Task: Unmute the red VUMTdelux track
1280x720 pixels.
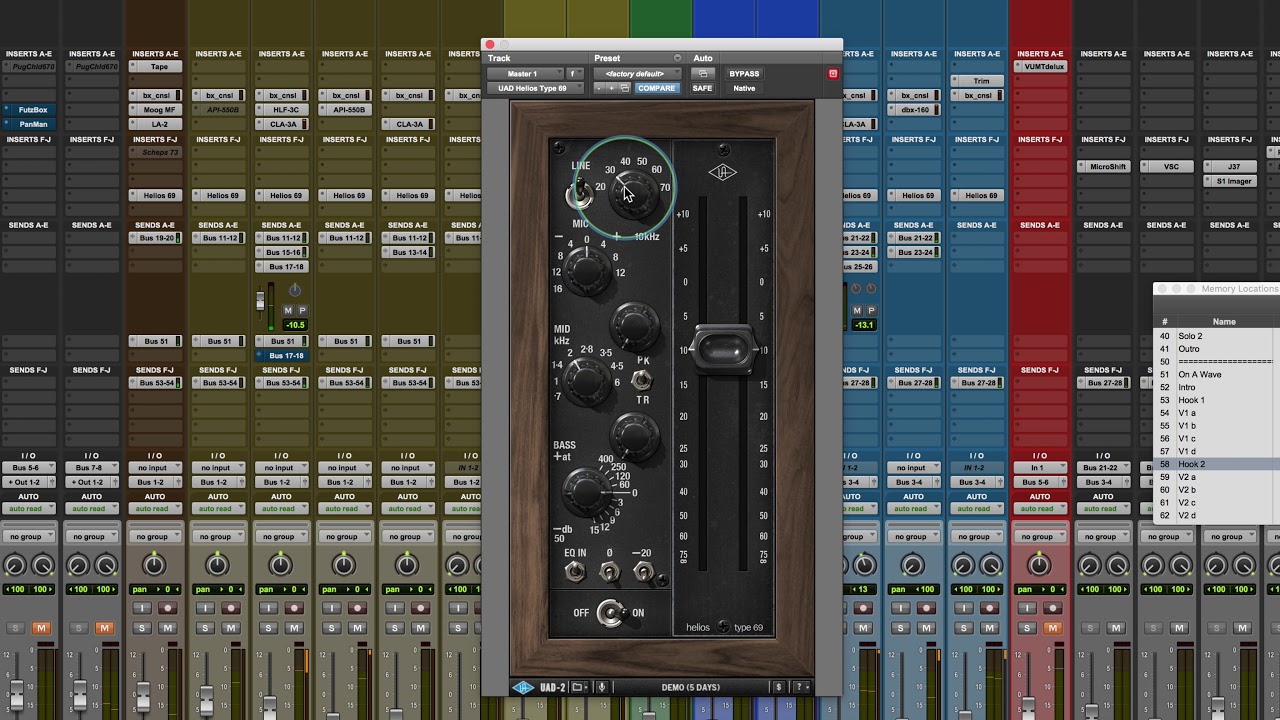Action: point(1051,628)
